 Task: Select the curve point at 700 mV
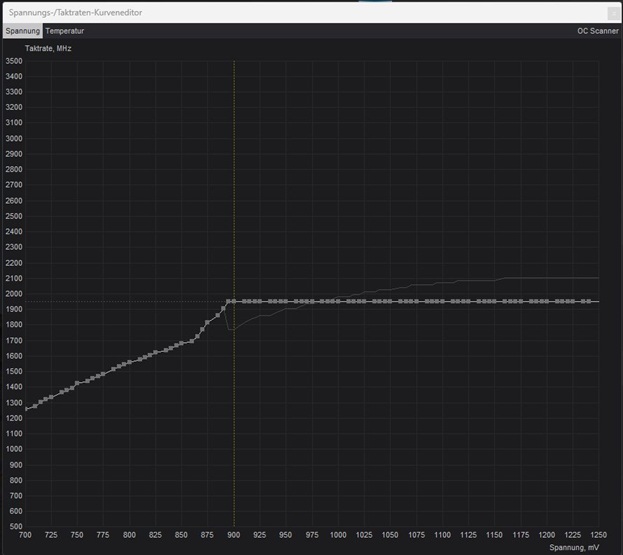(26, 409)
